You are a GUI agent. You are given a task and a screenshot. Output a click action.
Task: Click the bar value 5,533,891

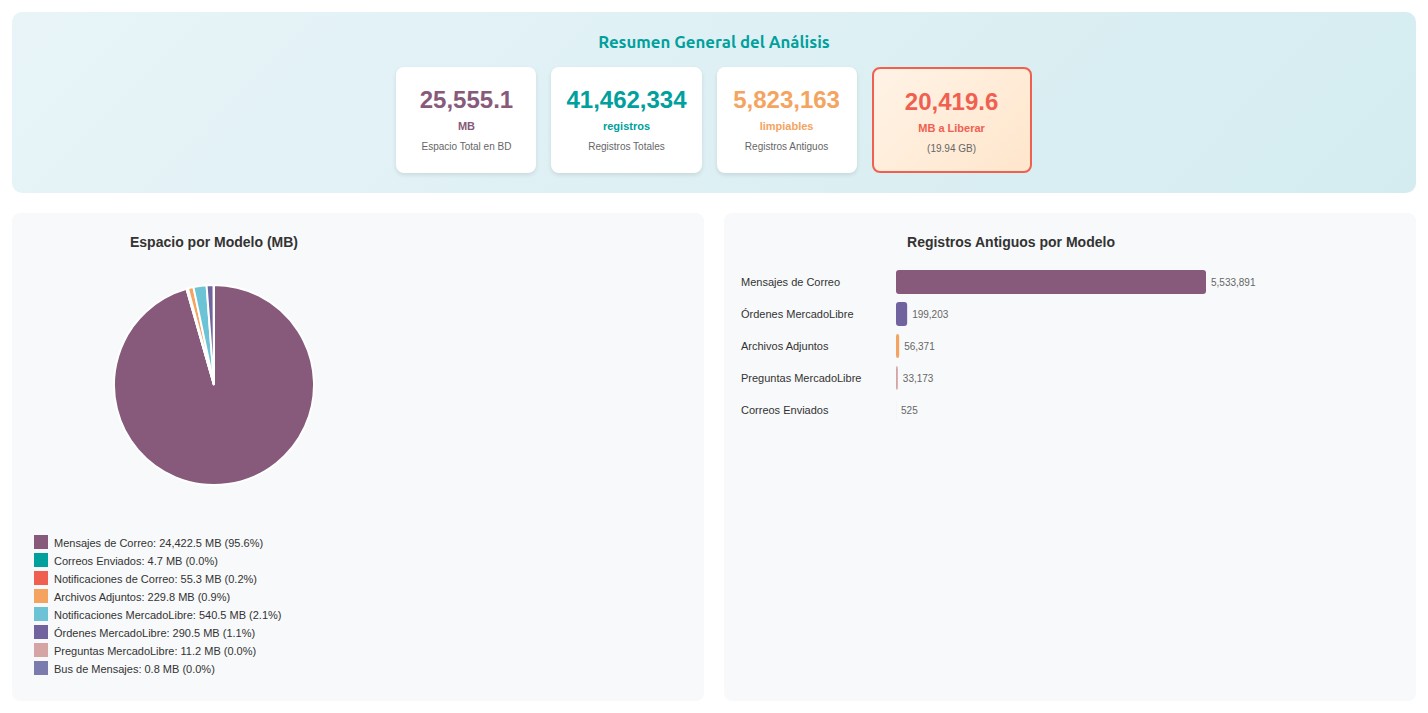click(x=1233, y=283)
